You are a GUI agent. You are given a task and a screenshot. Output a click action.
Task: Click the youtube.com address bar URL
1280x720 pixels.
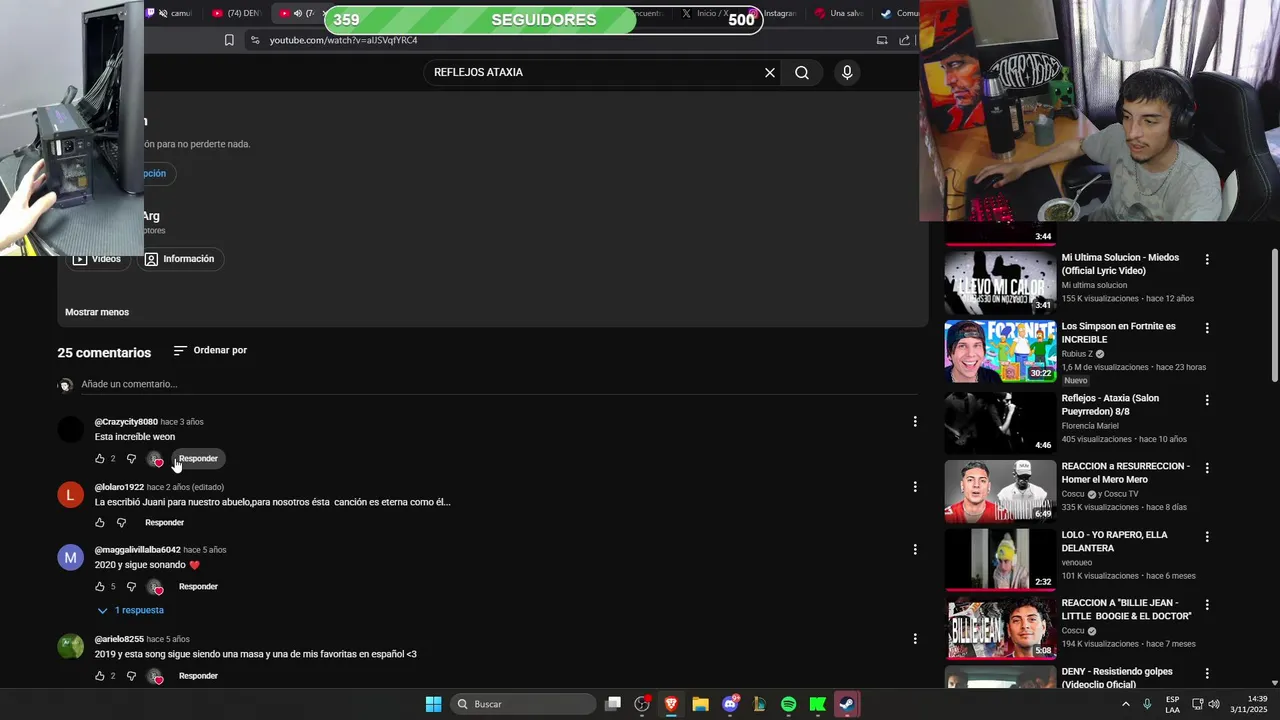coord(343,40)
